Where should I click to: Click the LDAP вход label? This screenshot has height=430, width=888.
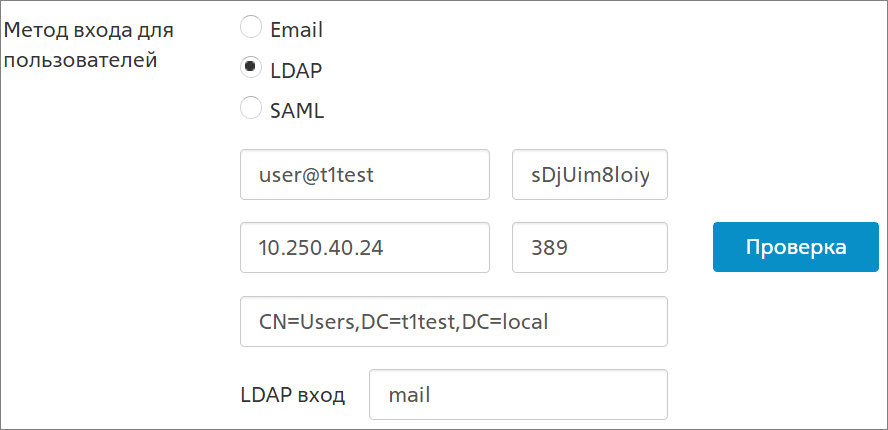click(x=293, y=395)
